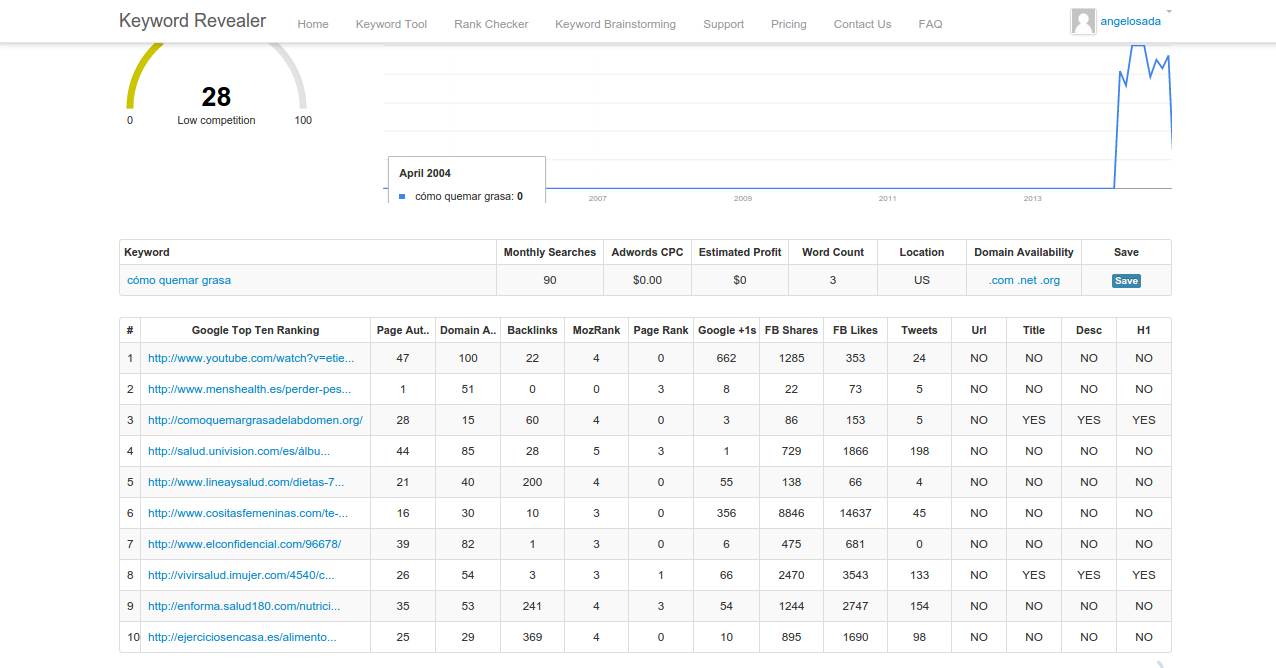1276x668 pixels.
Task: Click the Domain Authority column header
Action: 467,330
